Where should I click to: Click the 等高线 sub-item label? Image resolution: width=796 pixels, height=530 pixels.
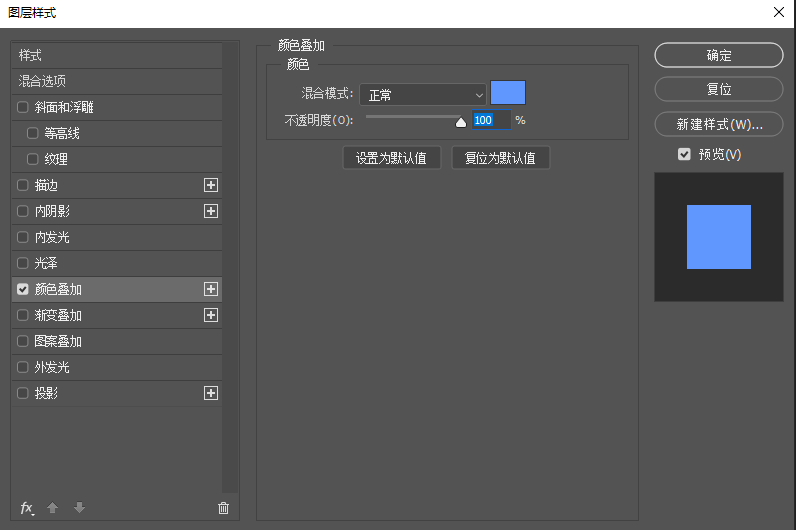coord(62,133)
